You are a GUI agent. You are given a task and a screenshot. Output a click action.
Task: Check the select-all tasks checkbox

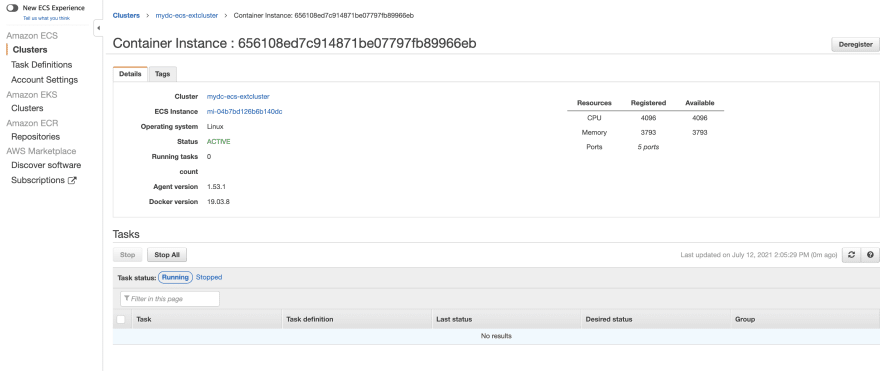click(x=121, y=319)
